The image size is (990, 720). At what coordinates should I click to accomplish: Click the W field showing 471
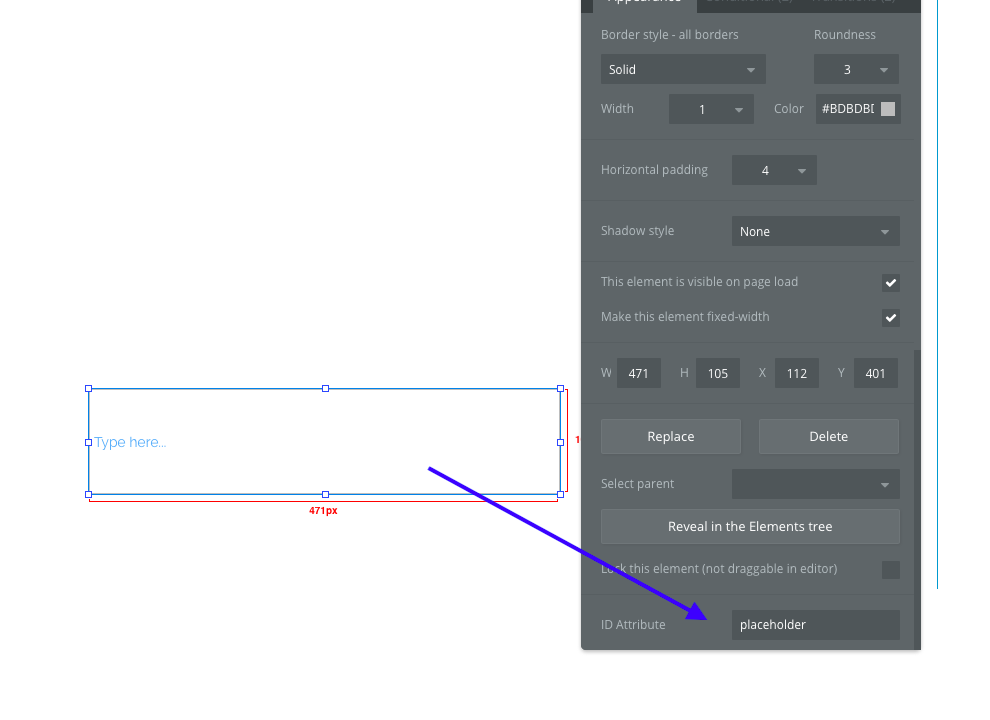(x=638, y=373)
